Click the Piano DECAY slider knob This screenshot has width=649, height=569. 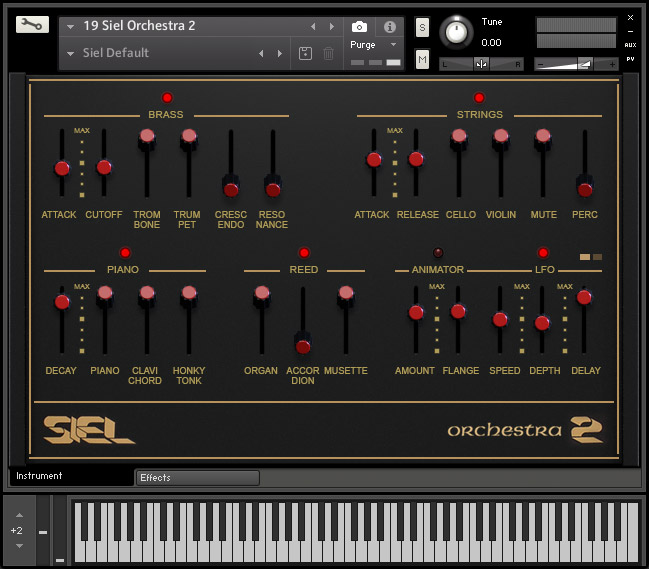(62, 302)
